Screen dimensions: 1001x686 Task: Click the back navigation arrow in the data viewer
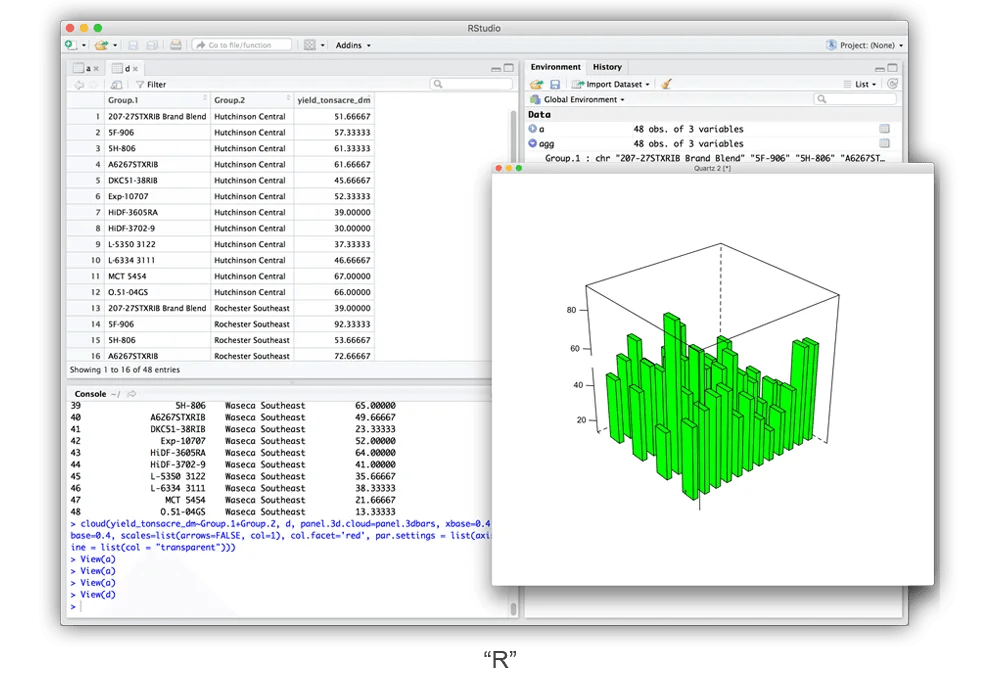point(80,84)
